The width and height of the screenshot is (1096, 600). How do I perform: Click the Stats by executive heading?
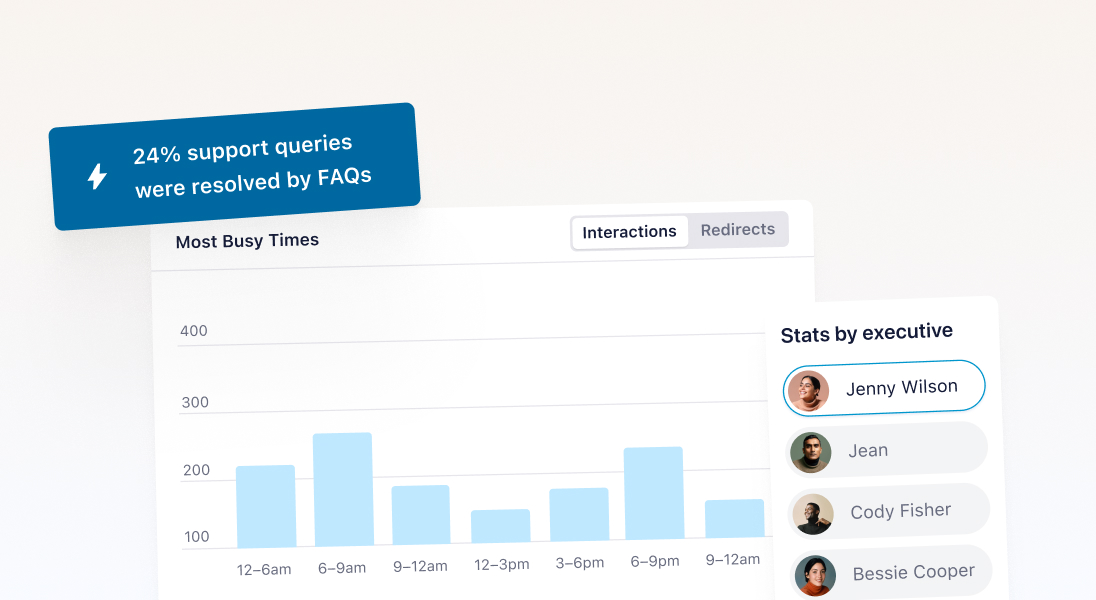(x=866, y=331)
